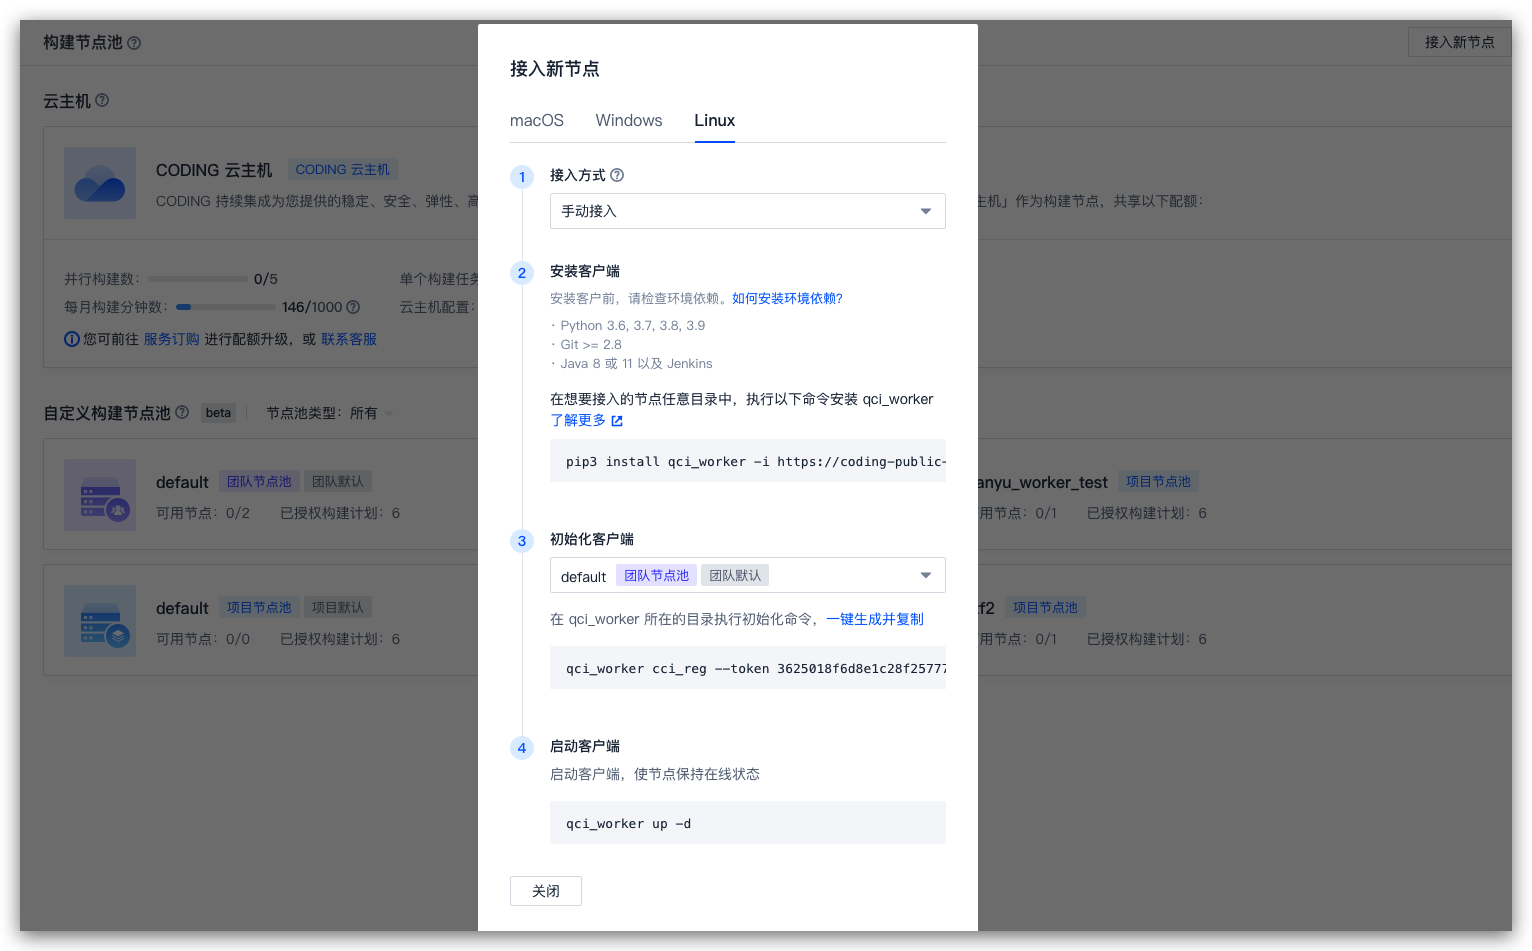The width and height of the screenshot is (1532, 951).
Task: Click the info icon before 您可前往
Action: point(72,339)
